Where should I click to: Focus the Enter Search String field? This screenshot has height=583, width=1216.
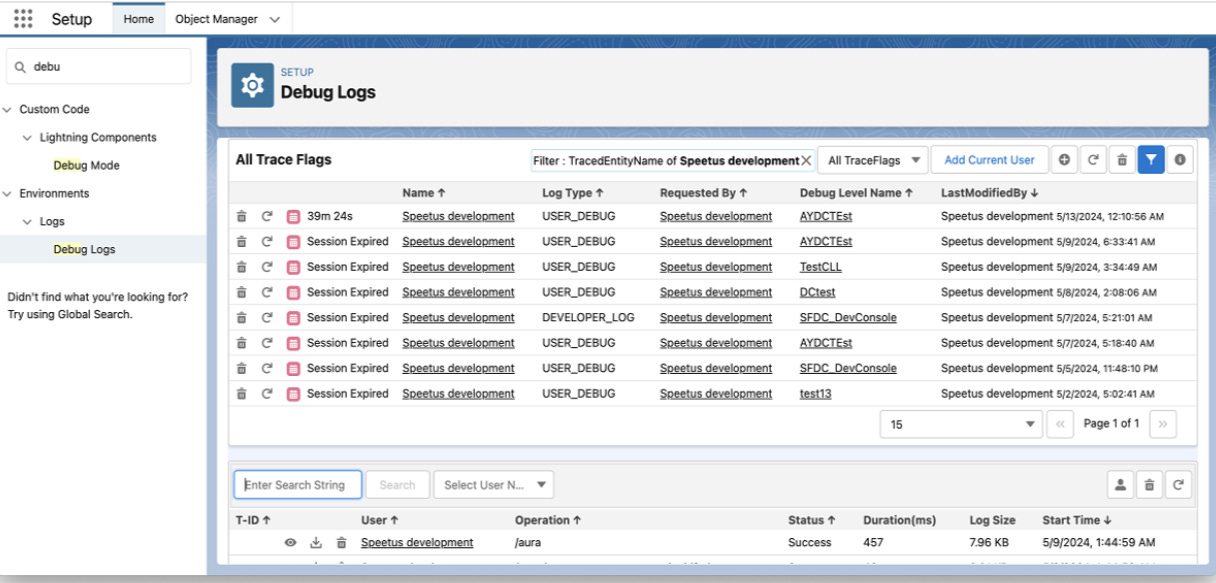point(298,485)
